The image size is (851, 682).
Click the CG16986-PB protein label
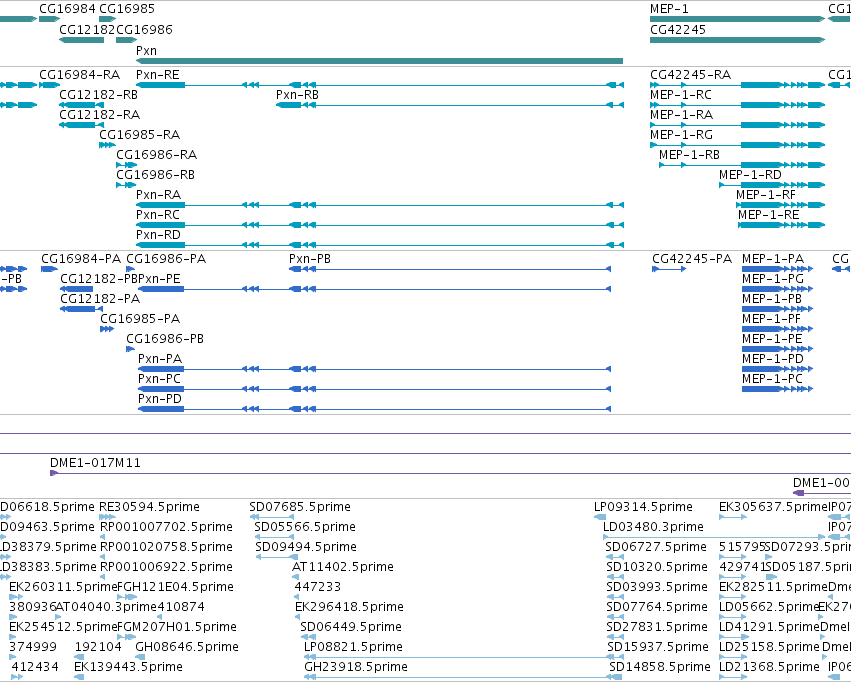point(165,339)
